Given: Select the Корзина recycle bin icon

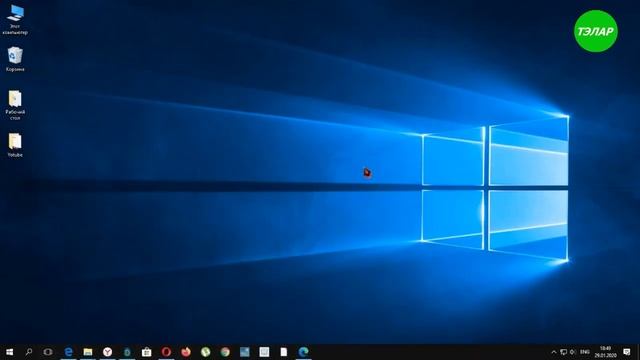Looking at the screenshot, I should click(15, 59).
